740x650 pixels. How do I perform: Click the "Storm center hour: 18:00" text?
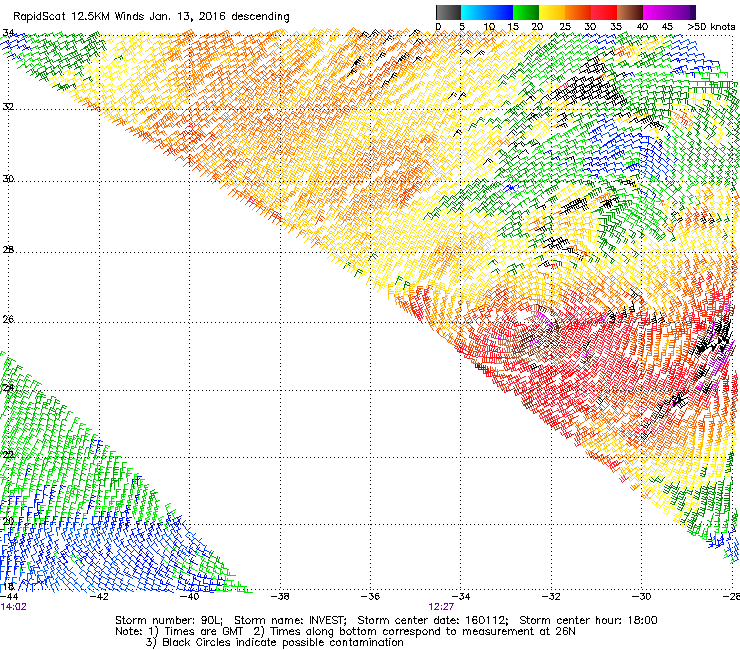coord(589,620)
